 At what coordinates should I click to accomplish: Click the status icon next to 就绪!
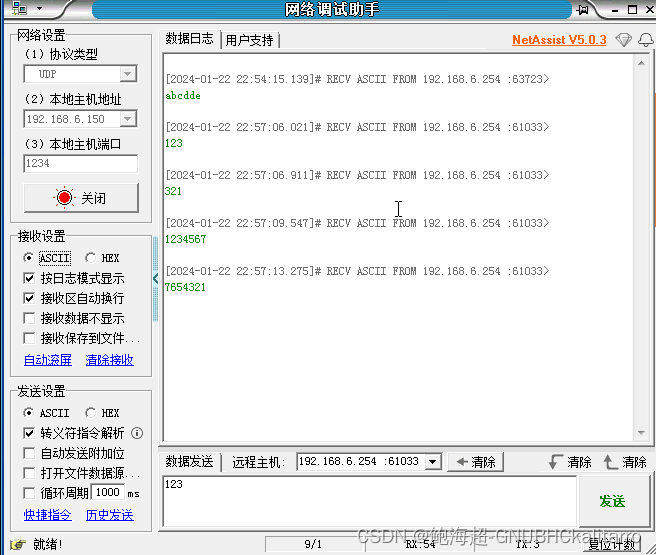pos(18,544)
